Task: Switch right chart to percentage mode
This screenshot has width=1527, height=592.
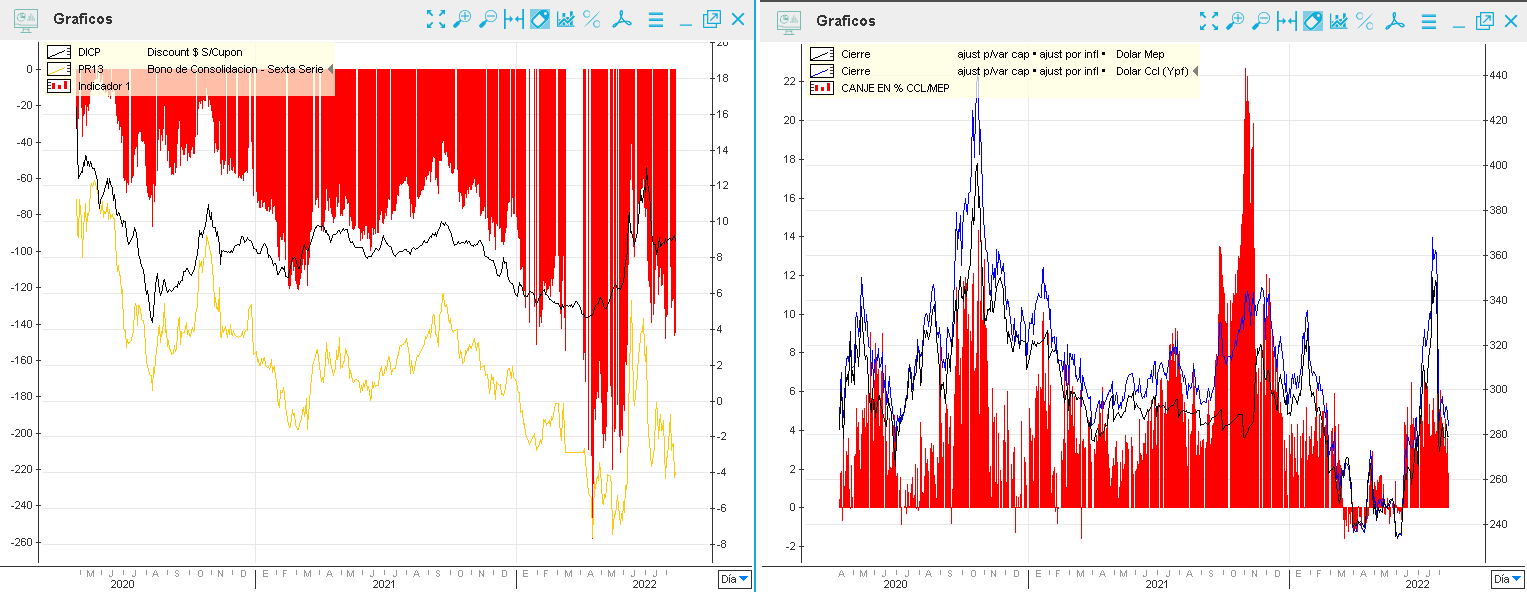Action: (1365, 20)
